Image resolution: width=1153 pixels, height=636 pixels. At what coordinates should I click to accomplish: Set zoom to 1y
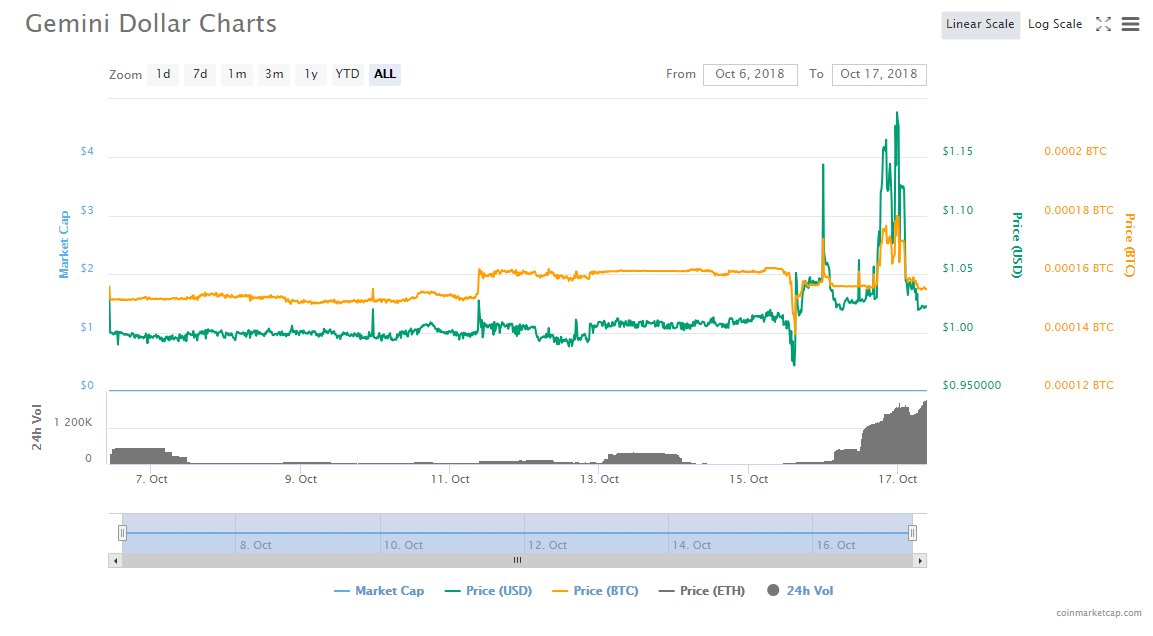[311, 74]
